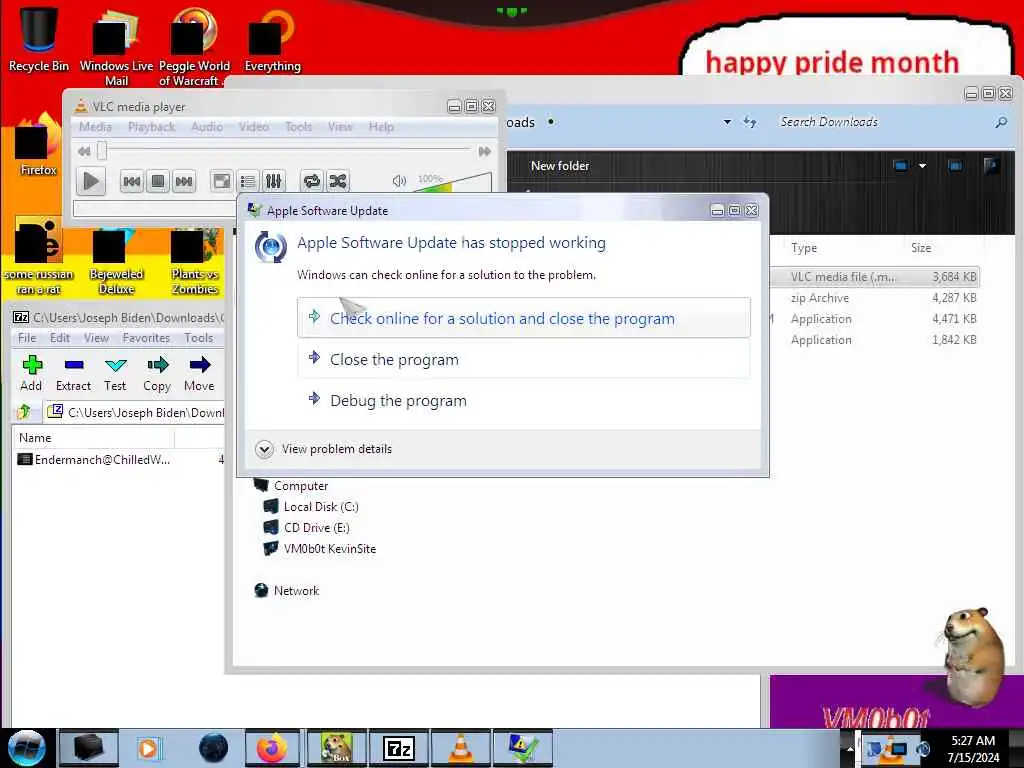Toggle VLC fullscreen video button
The width and height of the screenshot is (1024, 768).
click(221, 181)
